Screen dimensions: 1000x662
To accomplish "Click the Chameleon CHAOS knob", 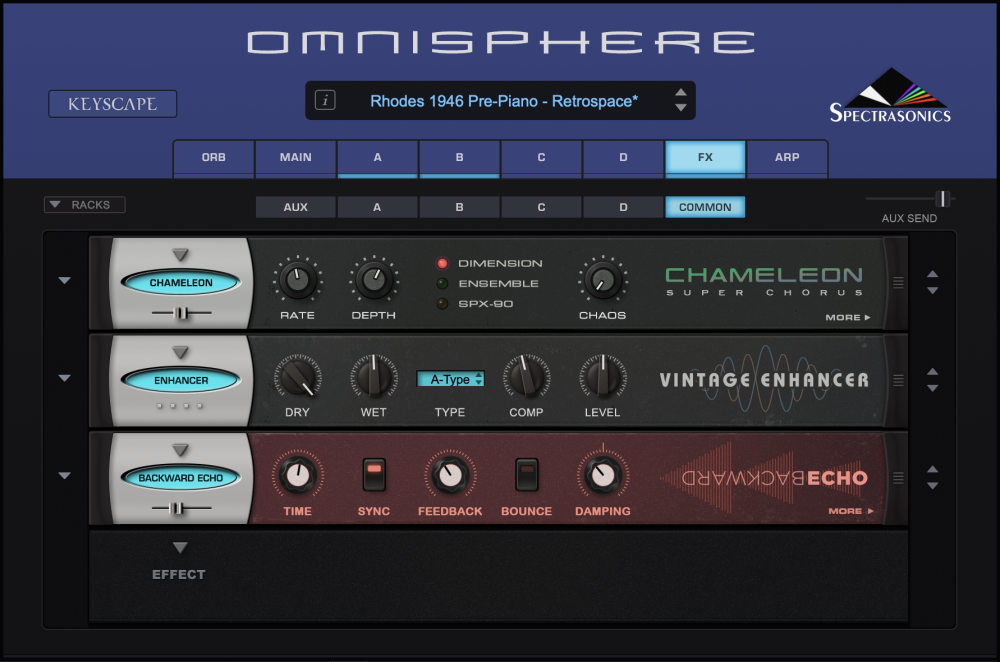I will 603,280.
